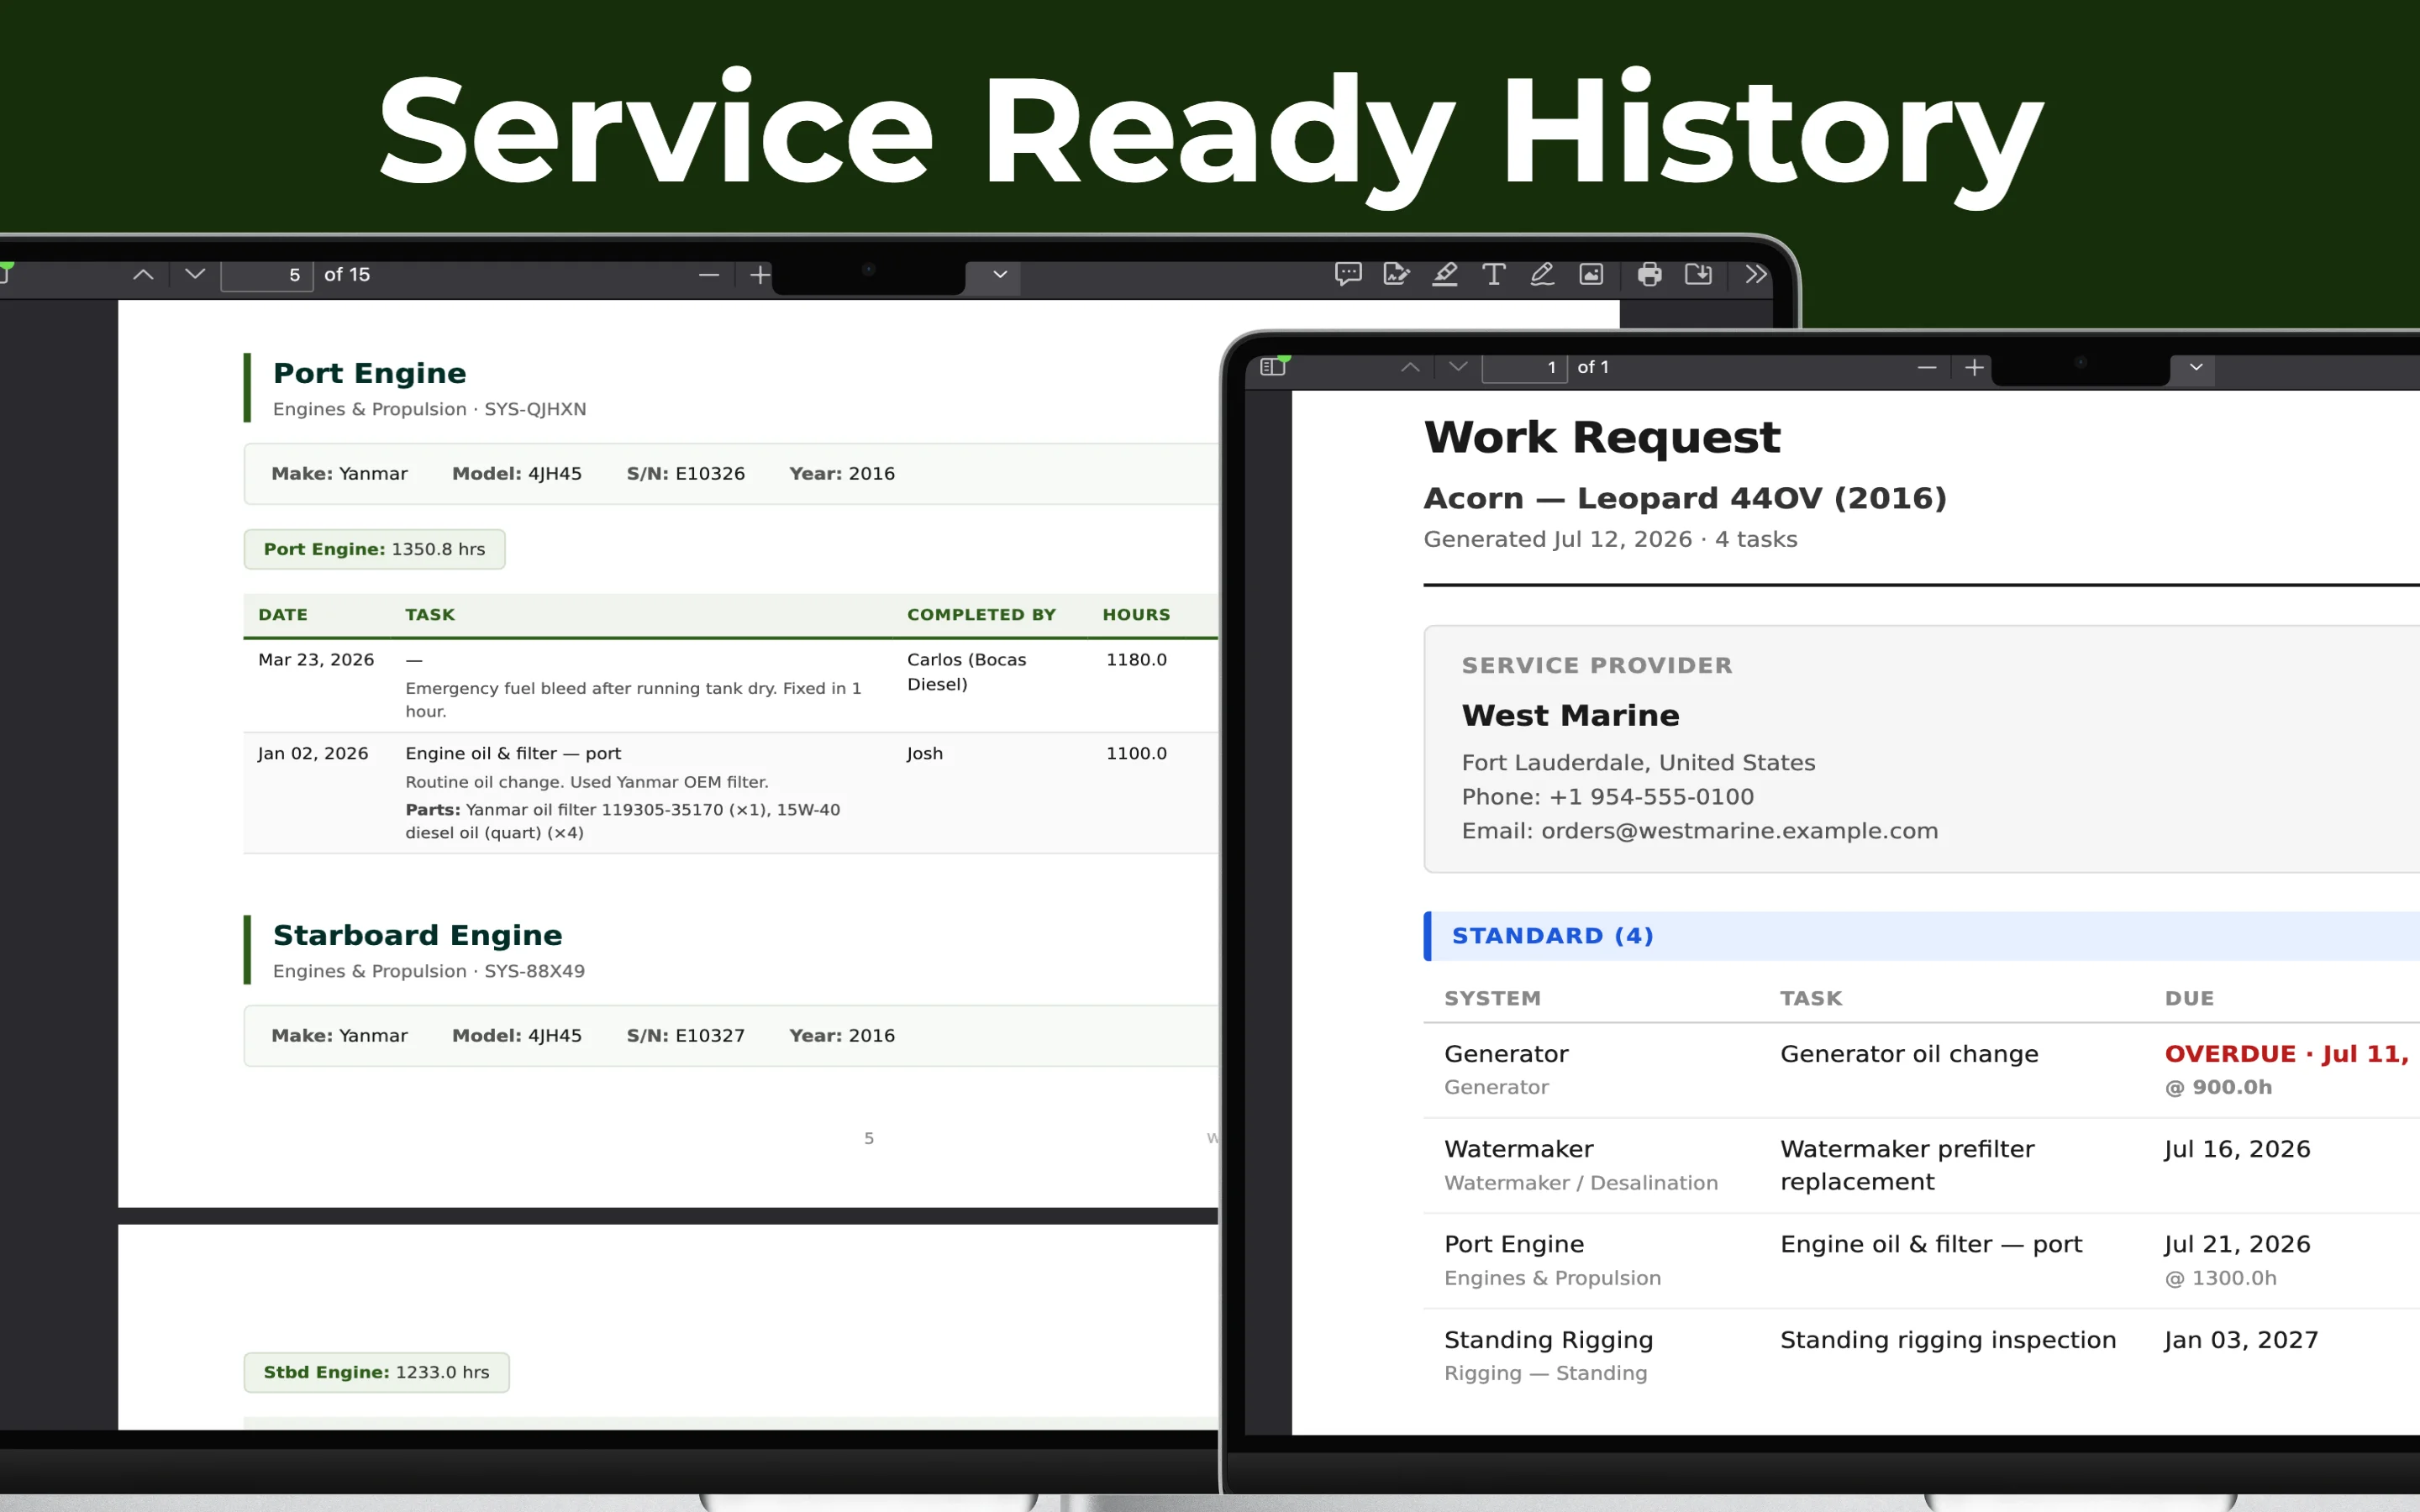
Task: Click 'S/N: E10327' text
Action: 685,1036
